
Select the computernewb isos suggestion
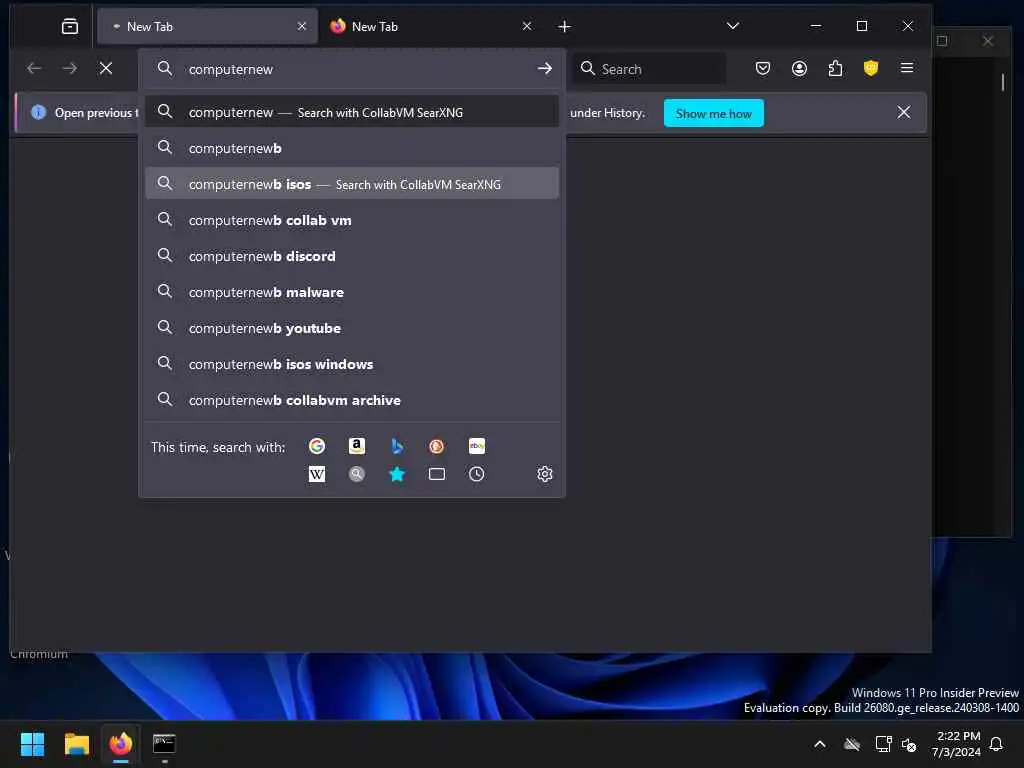(x=351, y=184)
